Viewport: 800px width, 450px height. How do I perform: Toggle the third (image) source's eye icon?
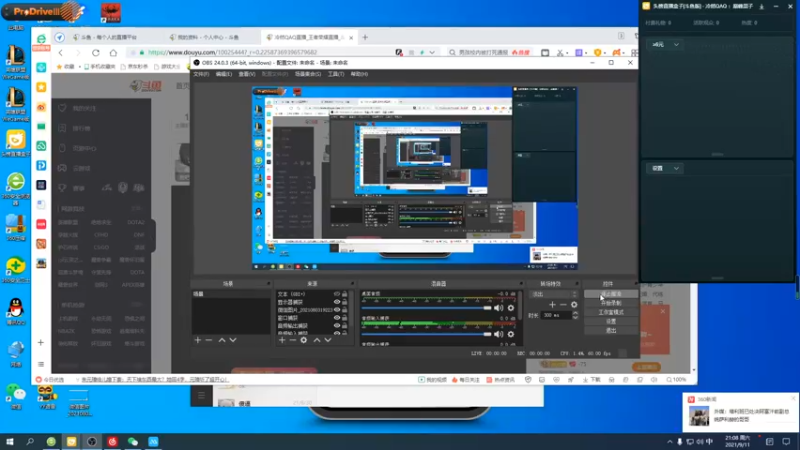(x=337, y=310)
